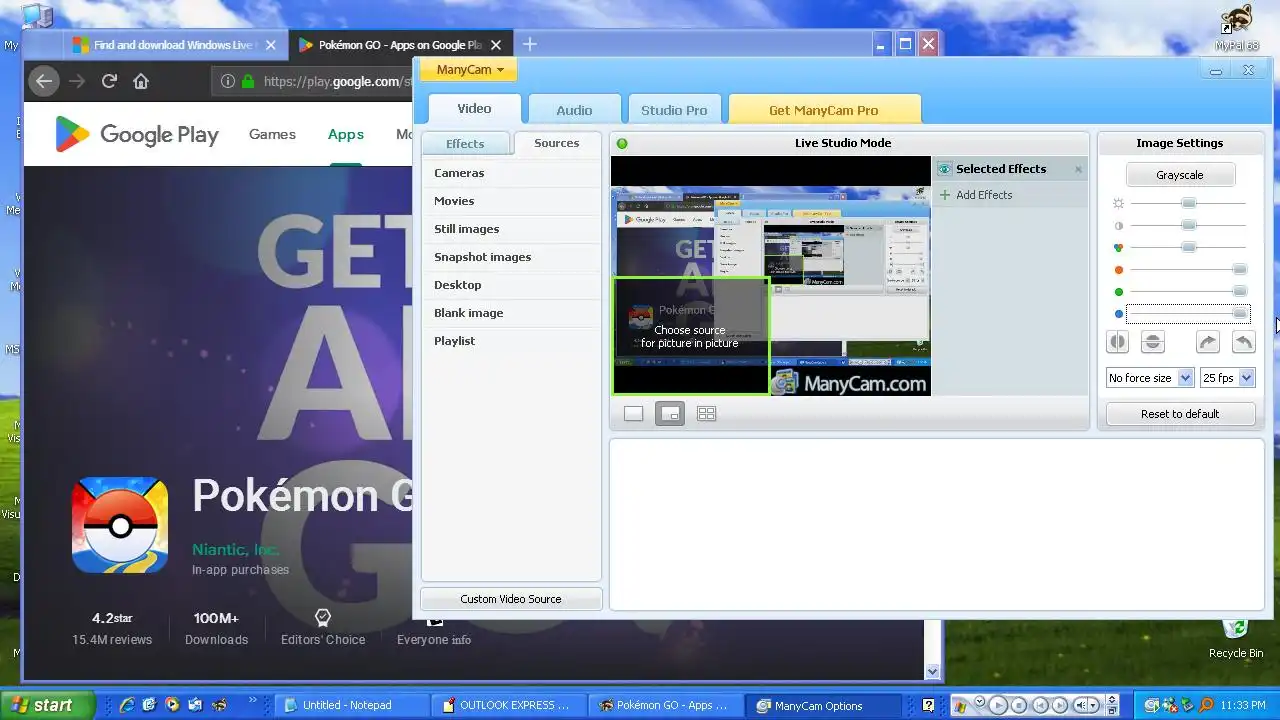Select Desktop source
This screenshot has width=1280, height=720.
(510, 285)
